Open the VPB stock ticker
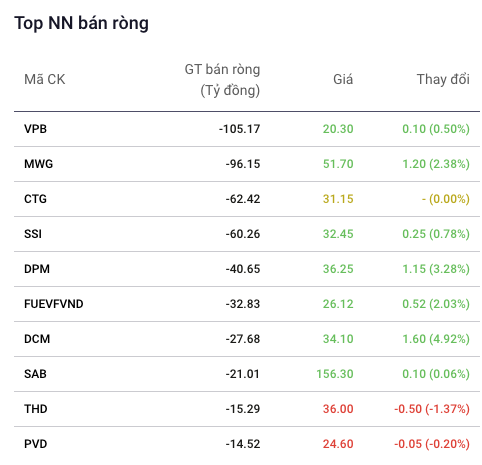This screenshot has width=482, height=465. pyautogui.click(x=35, y=129)
